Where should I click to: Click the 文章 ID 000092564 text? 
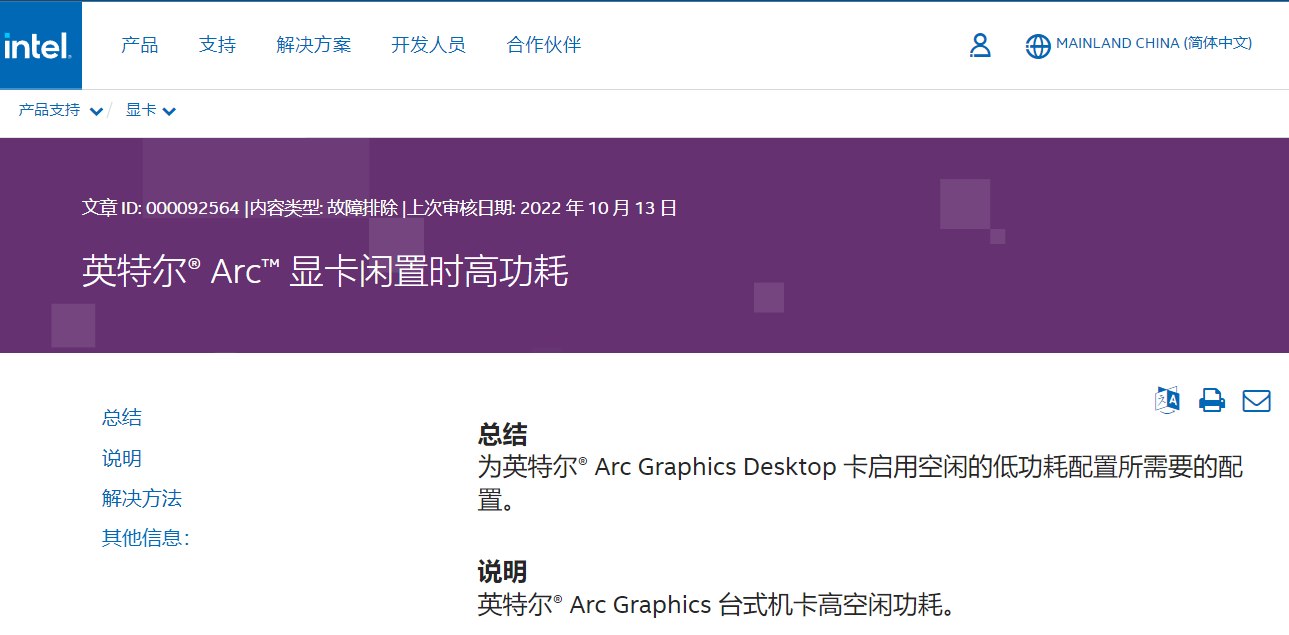[x=161, y=208]
